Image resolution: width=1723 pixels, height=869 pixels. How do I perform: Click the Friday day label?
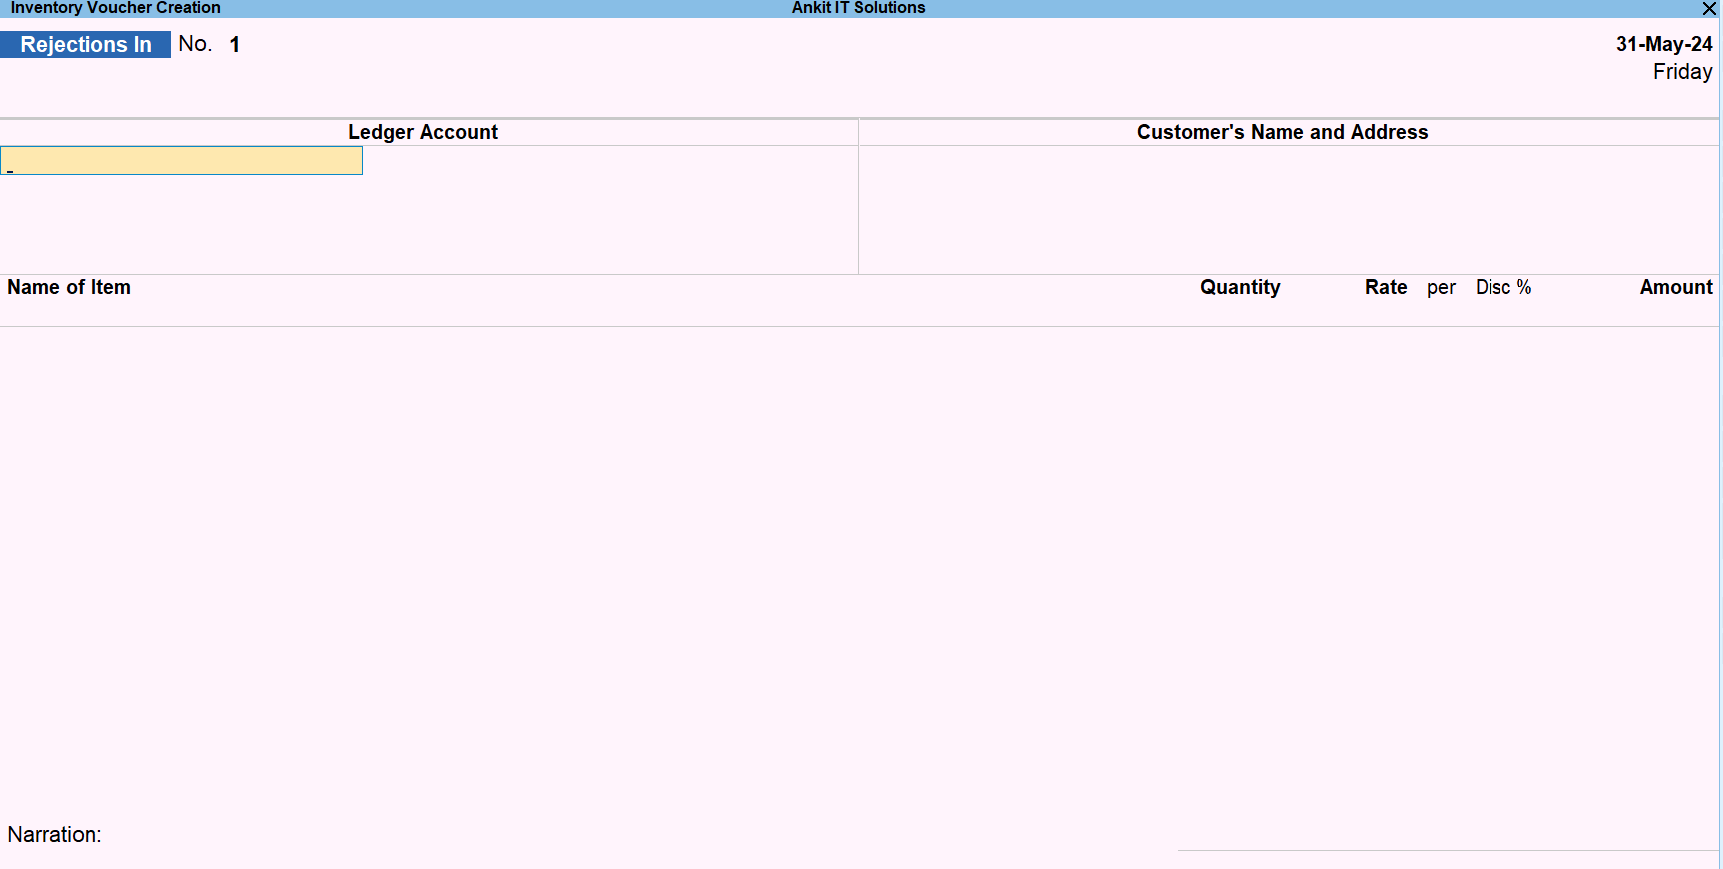[x=1682, y=72]
